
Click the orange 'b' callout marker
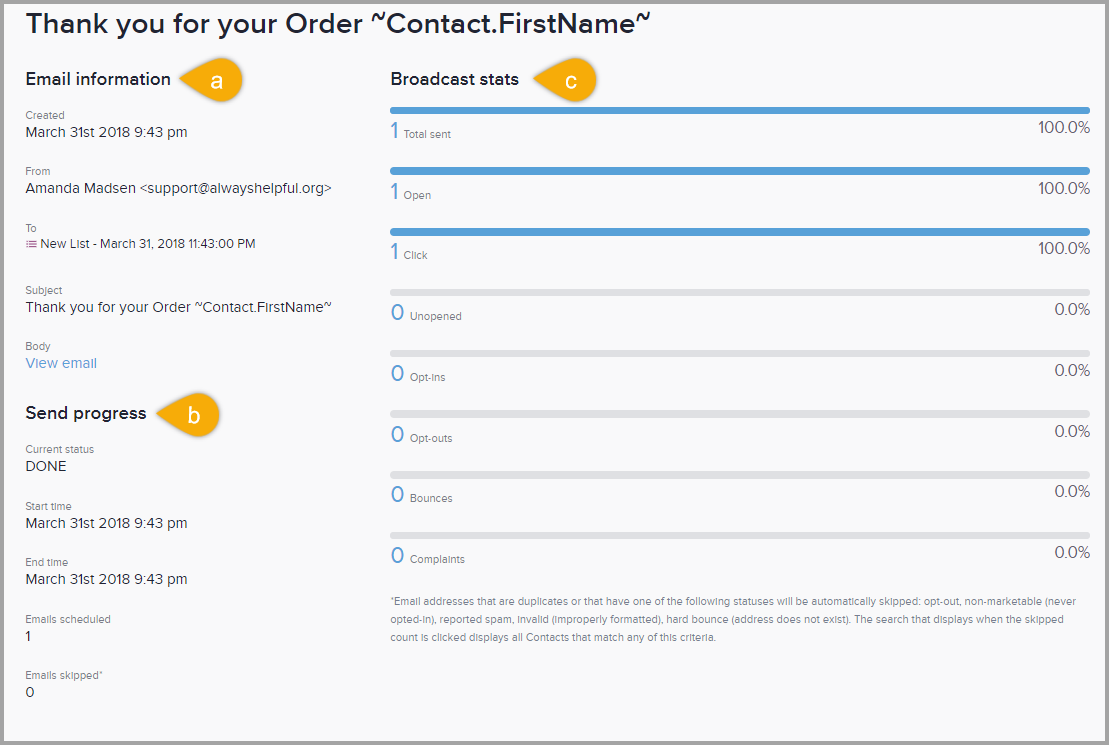[192, 415]
